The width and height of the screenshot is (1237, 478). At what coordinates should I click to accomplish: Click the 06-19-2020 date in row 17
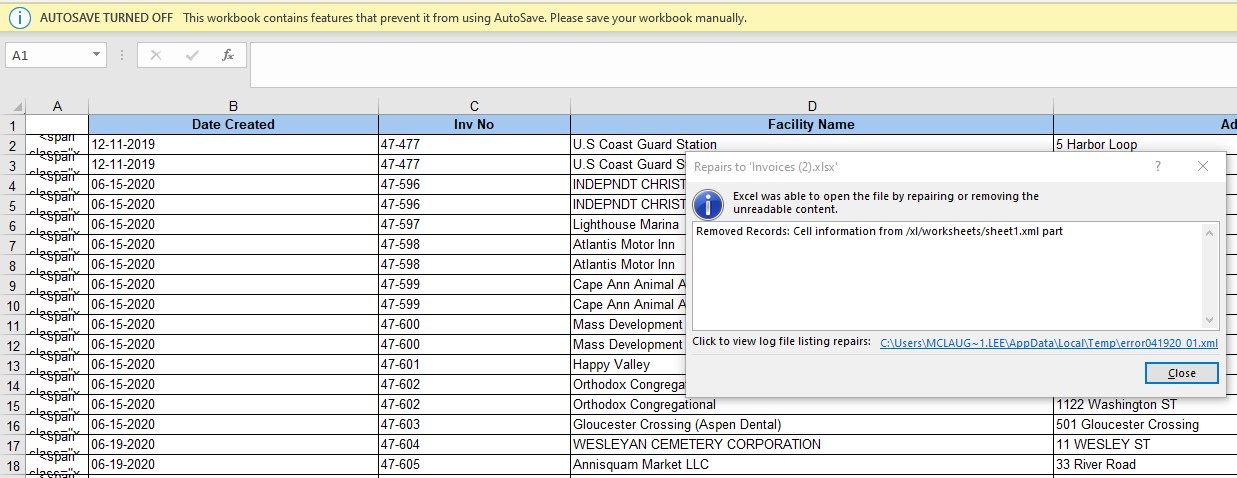click(x=233, y=445)
